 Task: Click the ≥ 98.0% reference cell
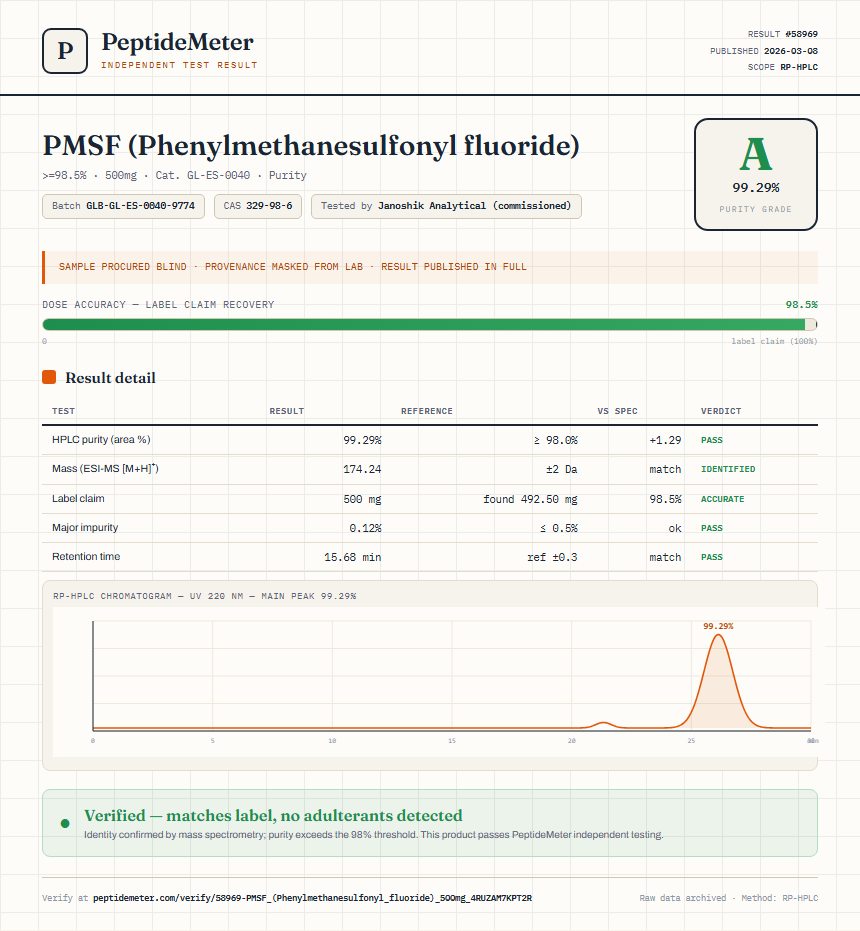(x=555, y=440)
